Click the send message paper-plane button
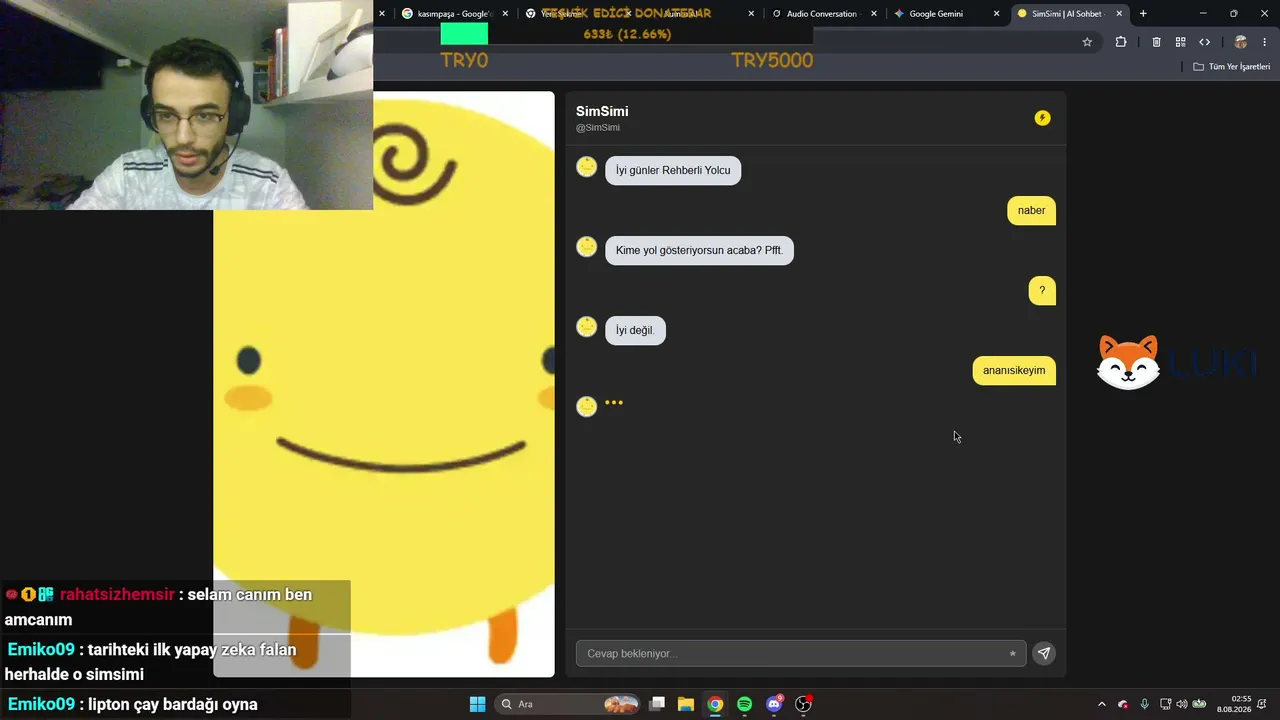Viewport: 1280px width, 720px height. 1043,653
